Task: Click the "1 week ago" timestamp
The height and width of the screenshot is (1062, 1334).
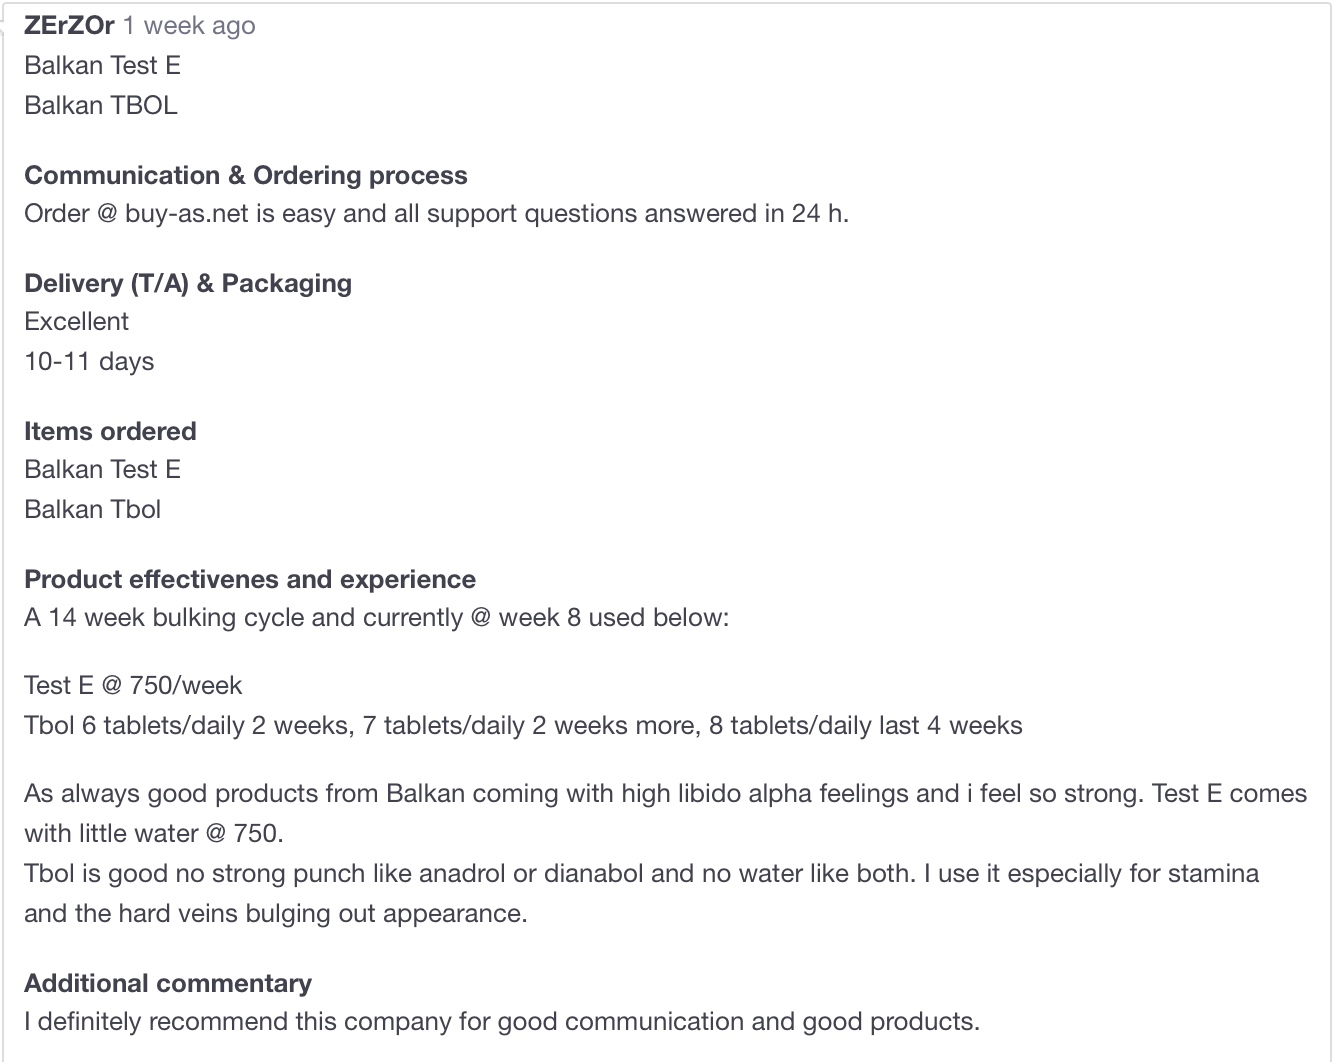Action: click(189, 26)
